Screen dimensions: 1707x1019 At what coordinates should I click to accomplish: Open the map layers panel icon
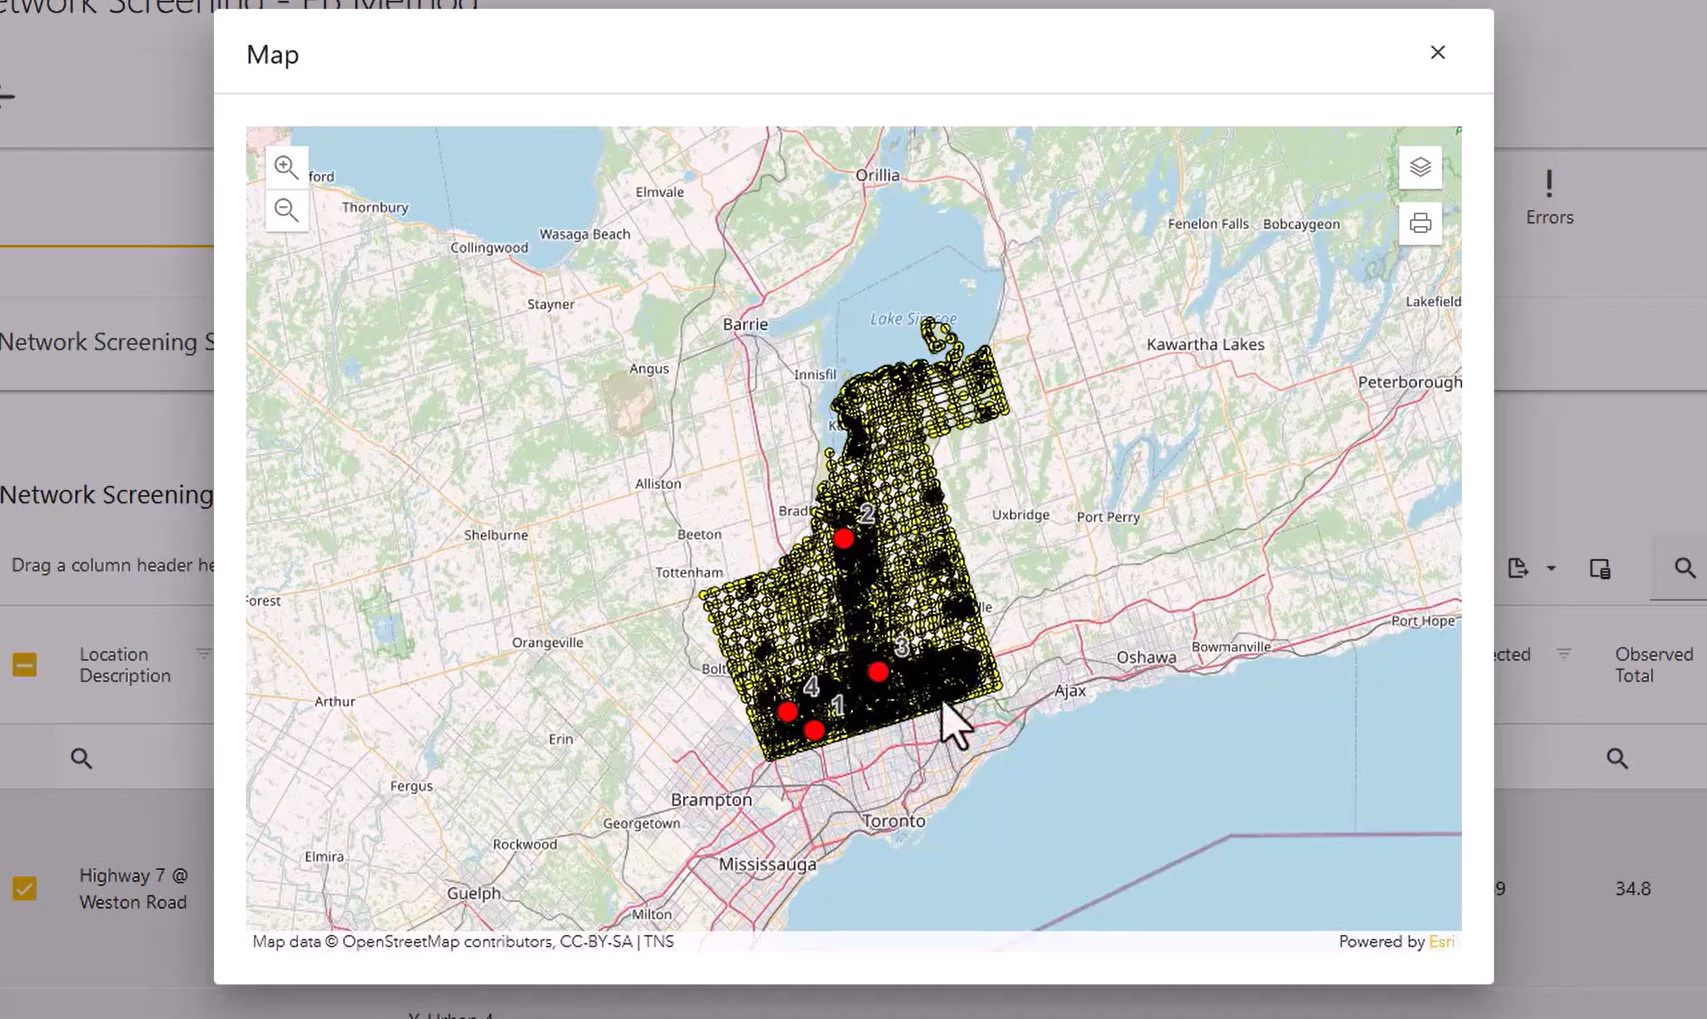pyautogui.click(x=1420, y=167)
